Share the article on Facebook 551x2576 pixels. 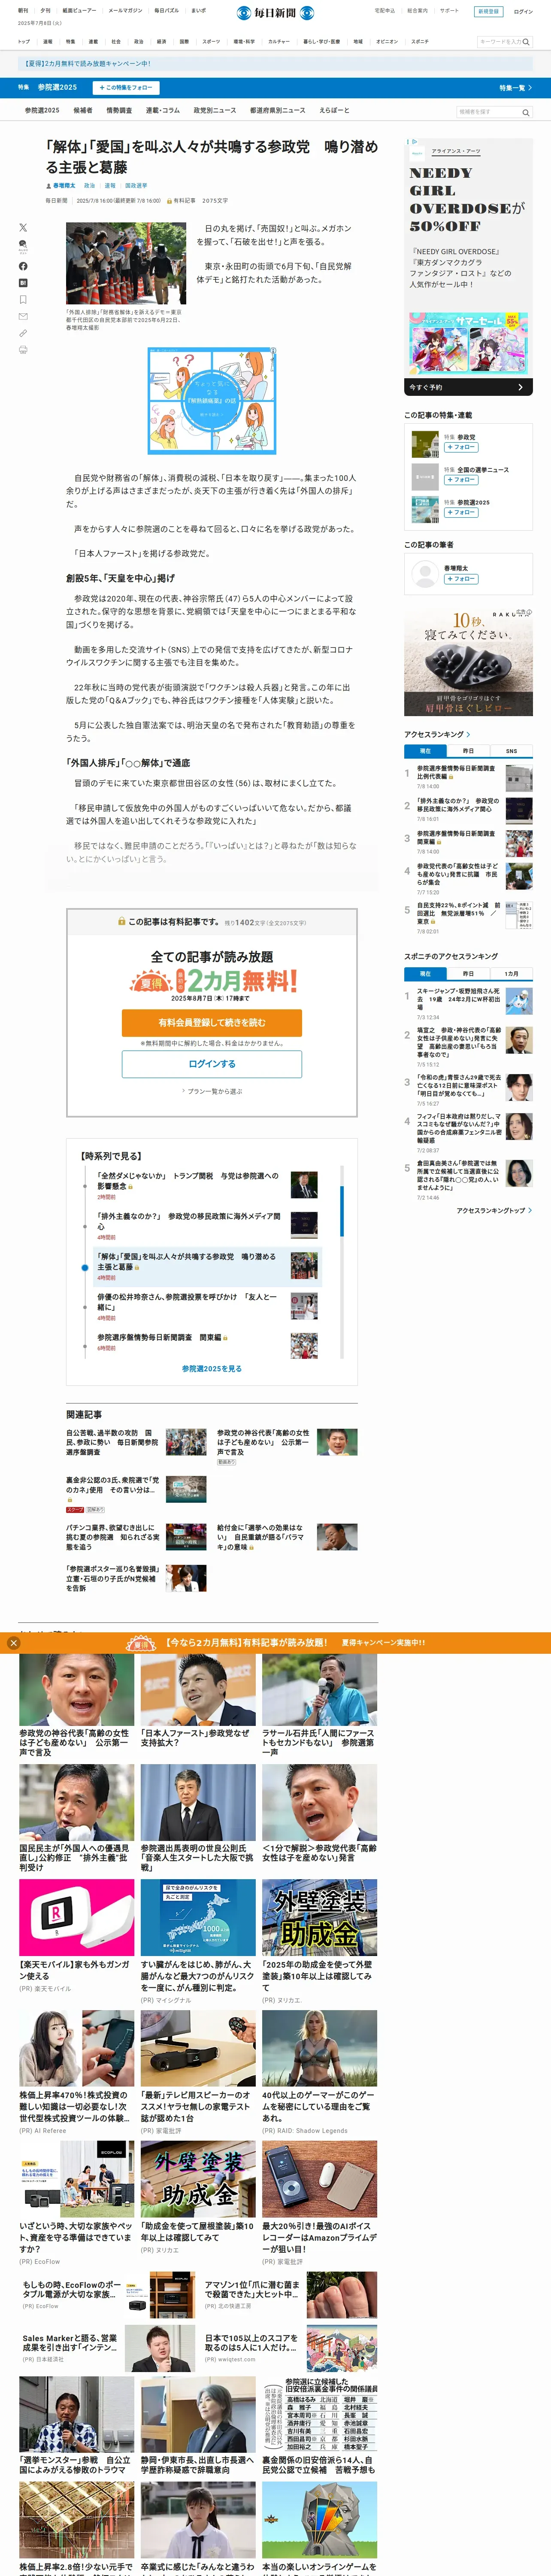[x=23, y=266]
